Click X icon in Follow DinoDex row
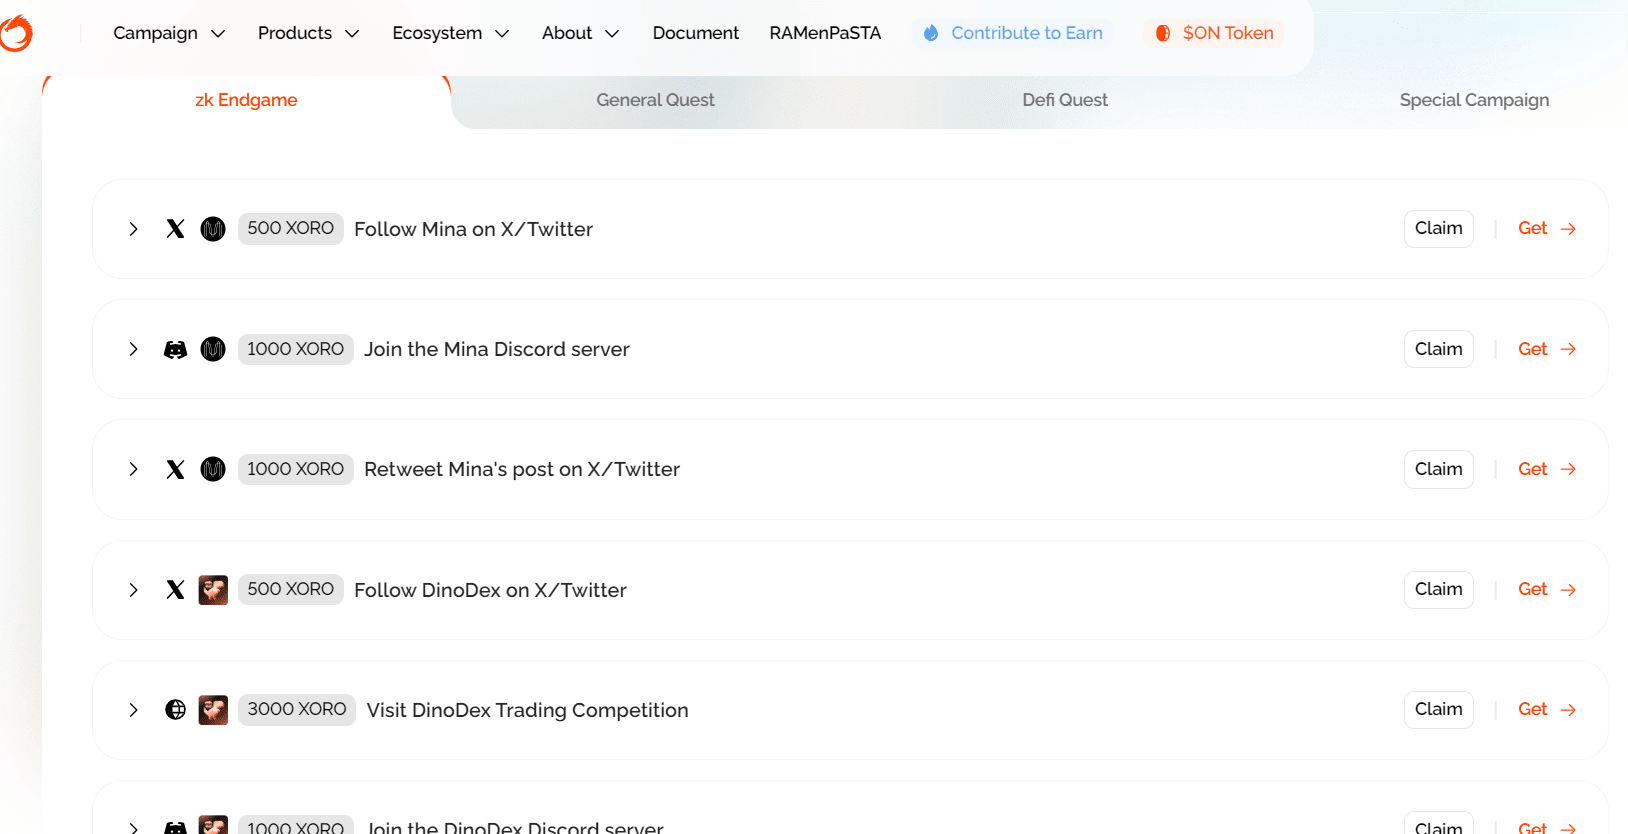This screenshot has height=834, width=1628. tap(175, 590)
